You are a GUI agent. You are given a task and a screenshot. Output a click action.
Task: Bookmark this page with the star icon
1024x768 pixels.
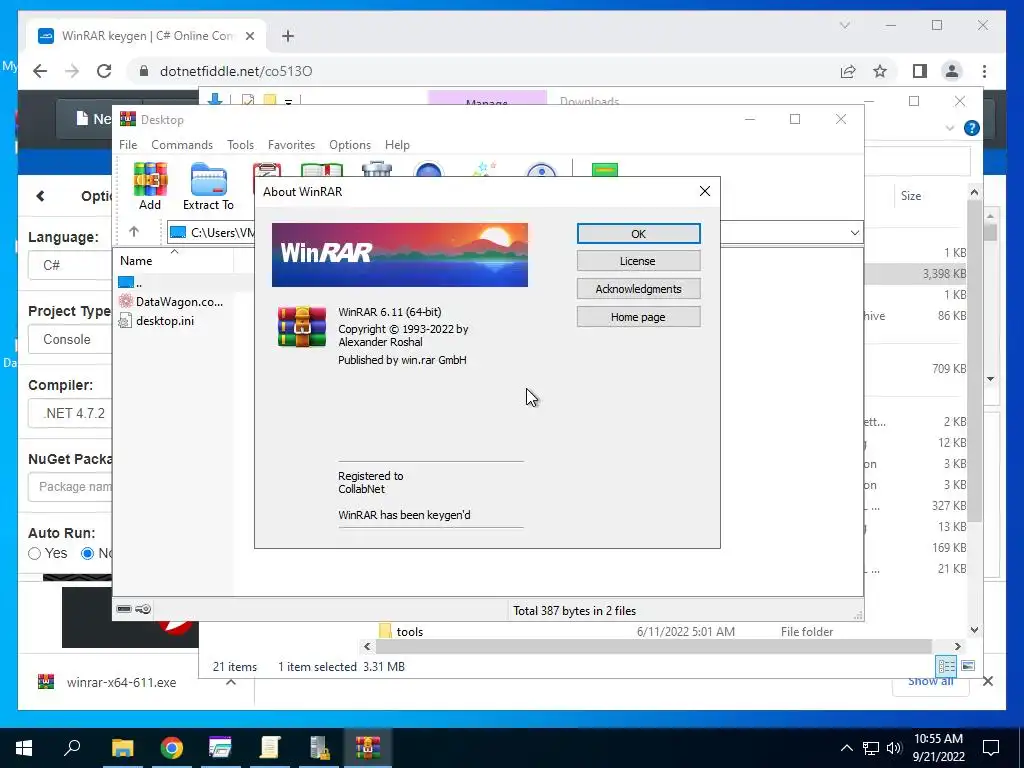pos(880,71)
